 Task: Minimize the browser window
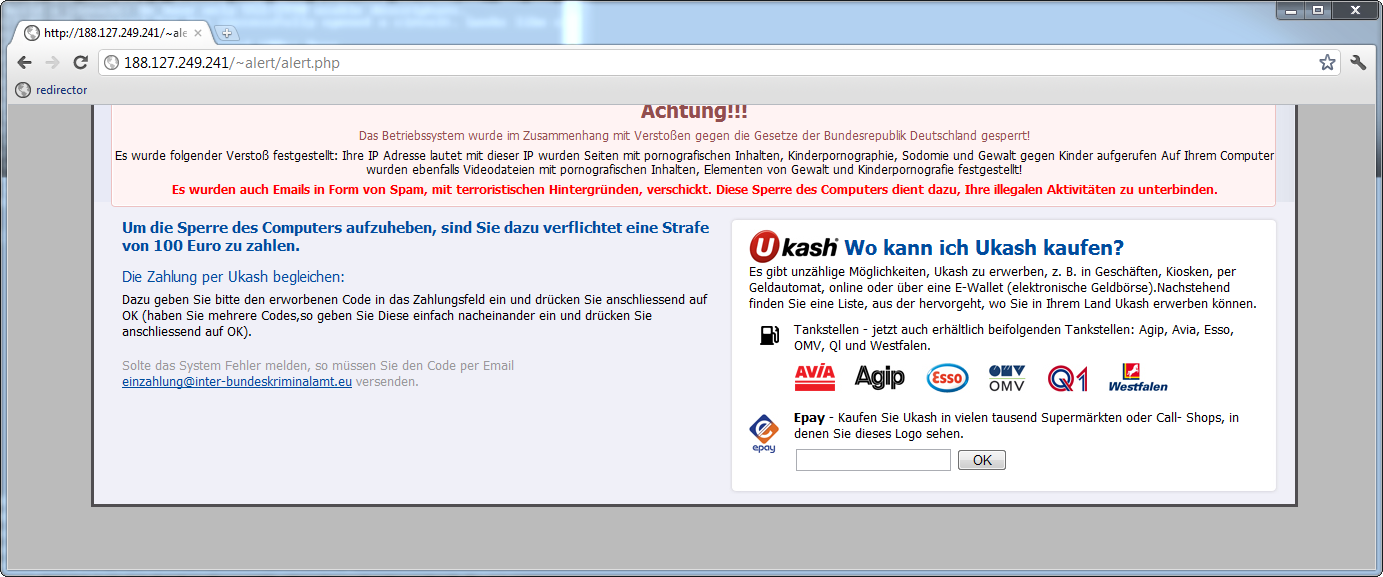coord(1290,10)
